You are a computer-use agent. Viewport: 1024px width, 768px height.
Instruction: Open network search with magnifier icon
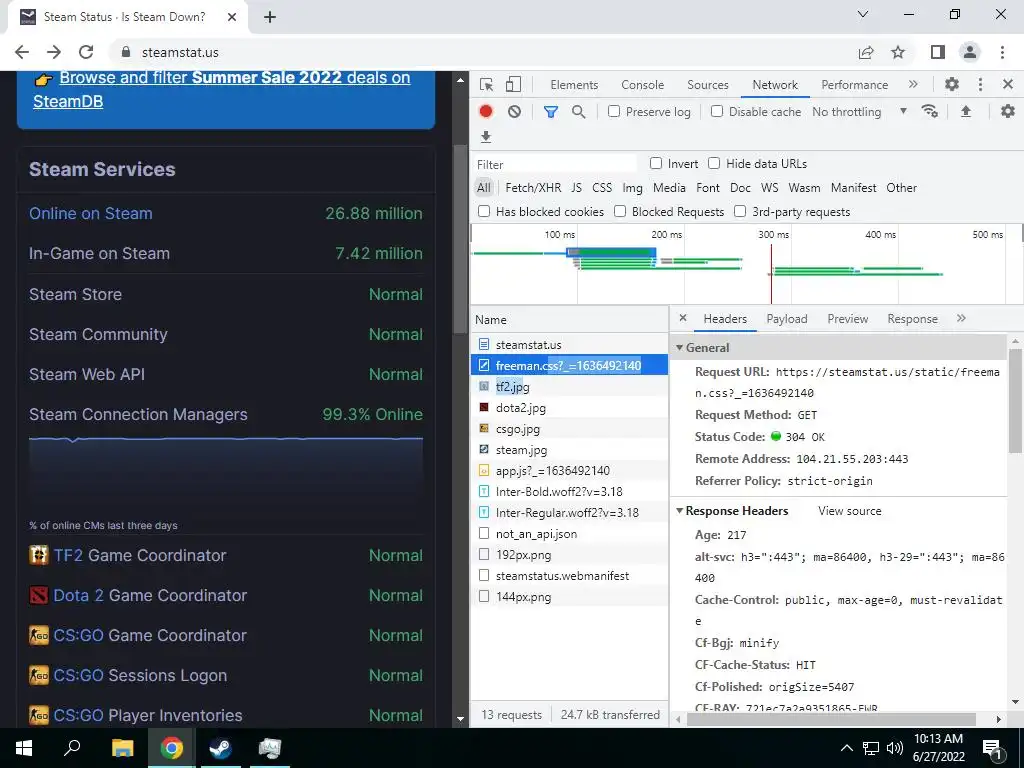click(579, 112)
